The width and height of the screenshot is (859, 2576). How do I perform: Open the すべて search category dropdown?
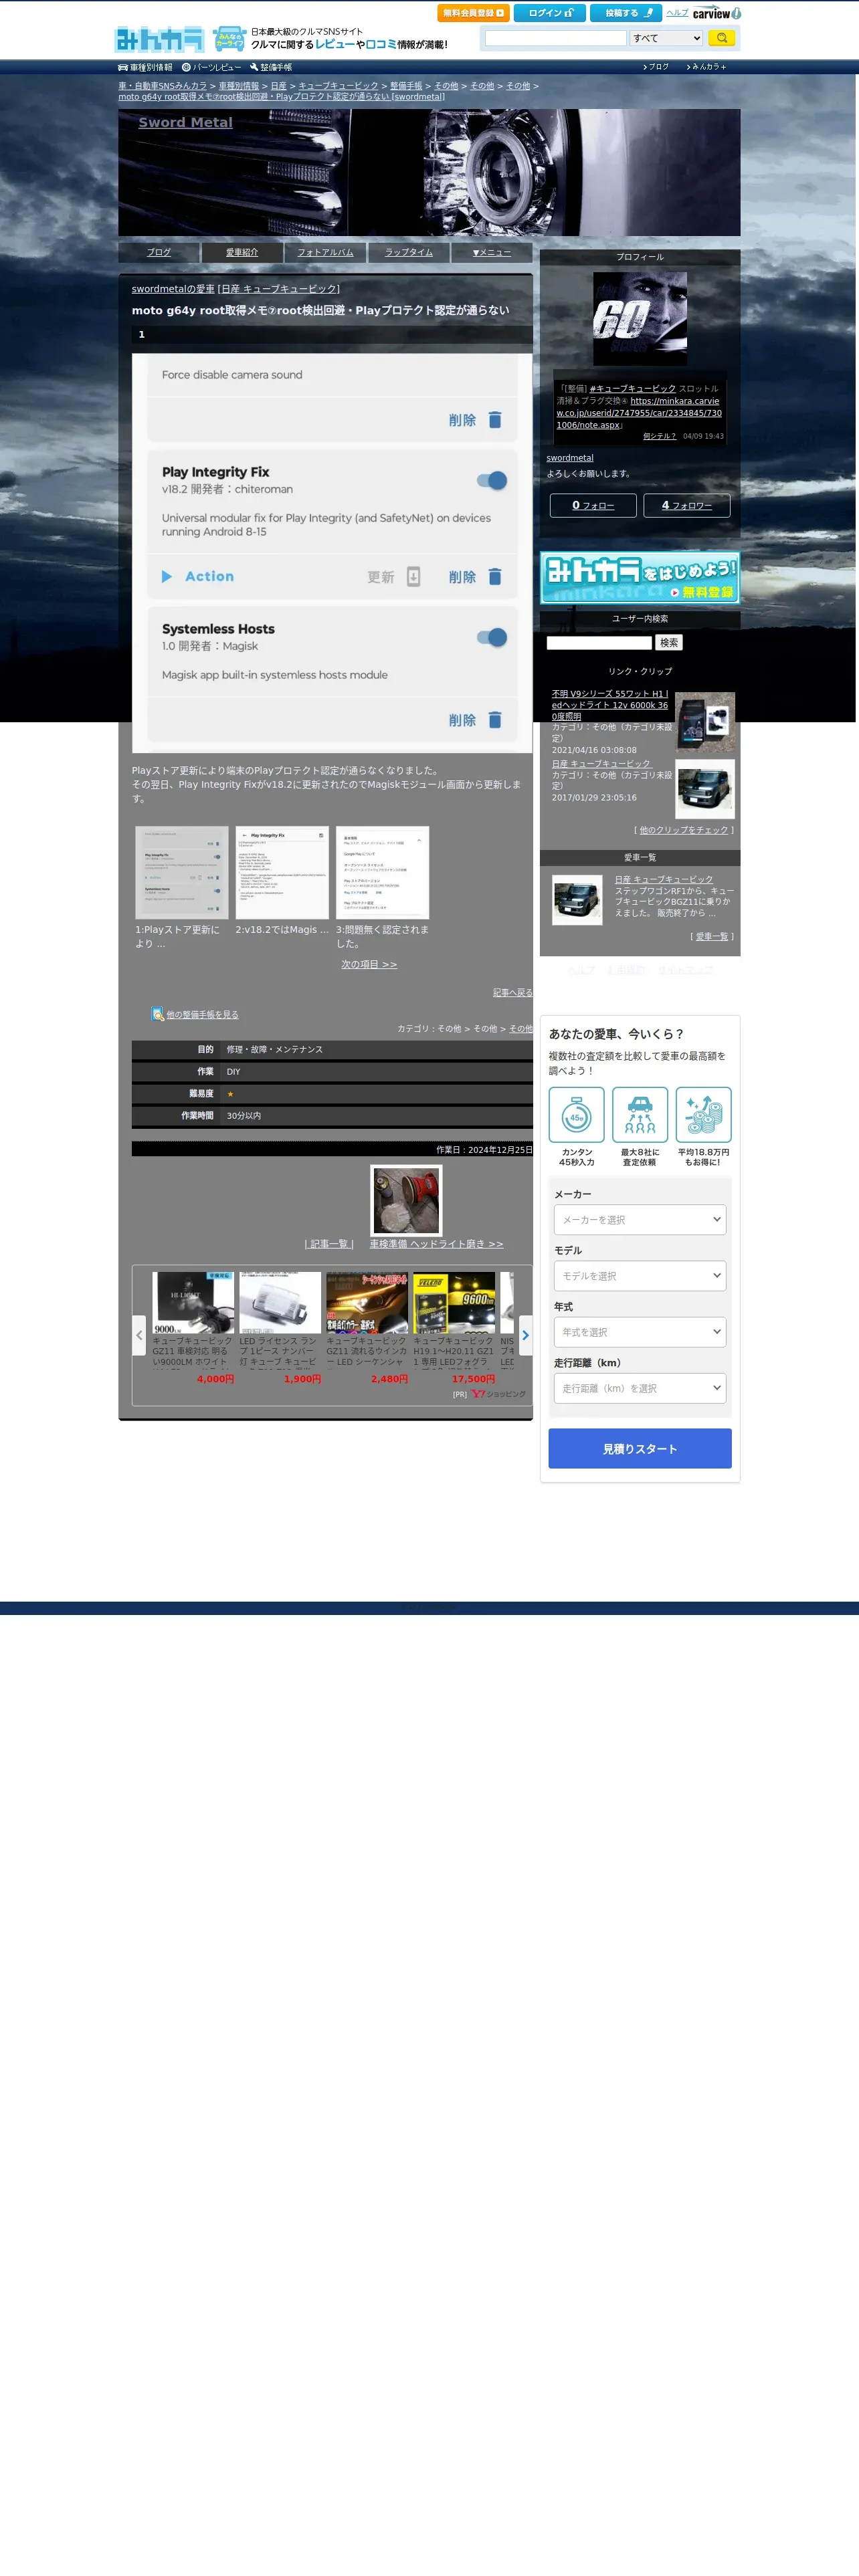(x=667, y=38)
